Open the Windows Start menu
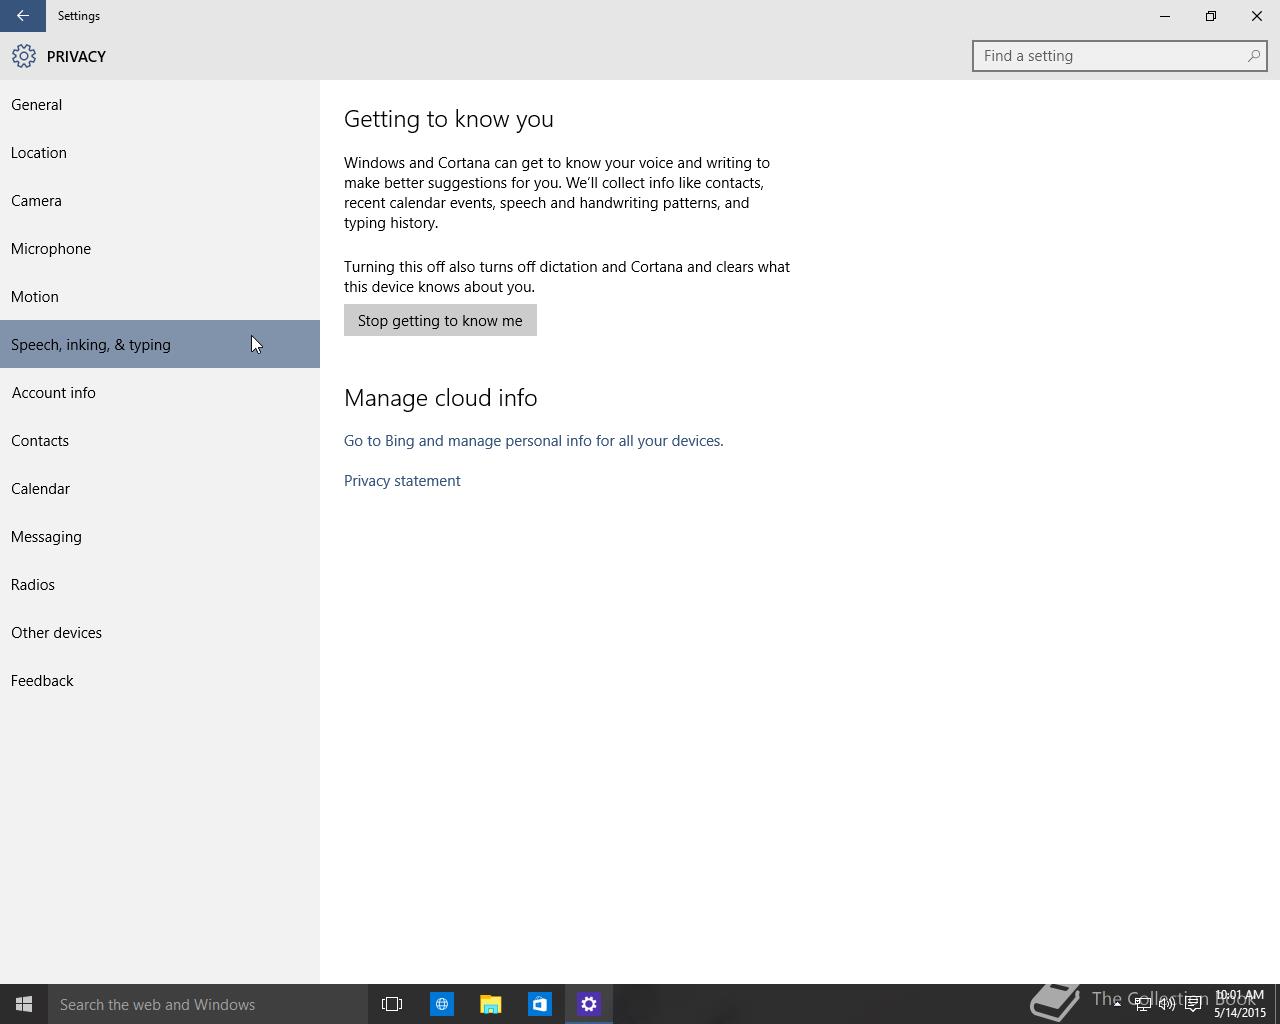 (24, 1004)
